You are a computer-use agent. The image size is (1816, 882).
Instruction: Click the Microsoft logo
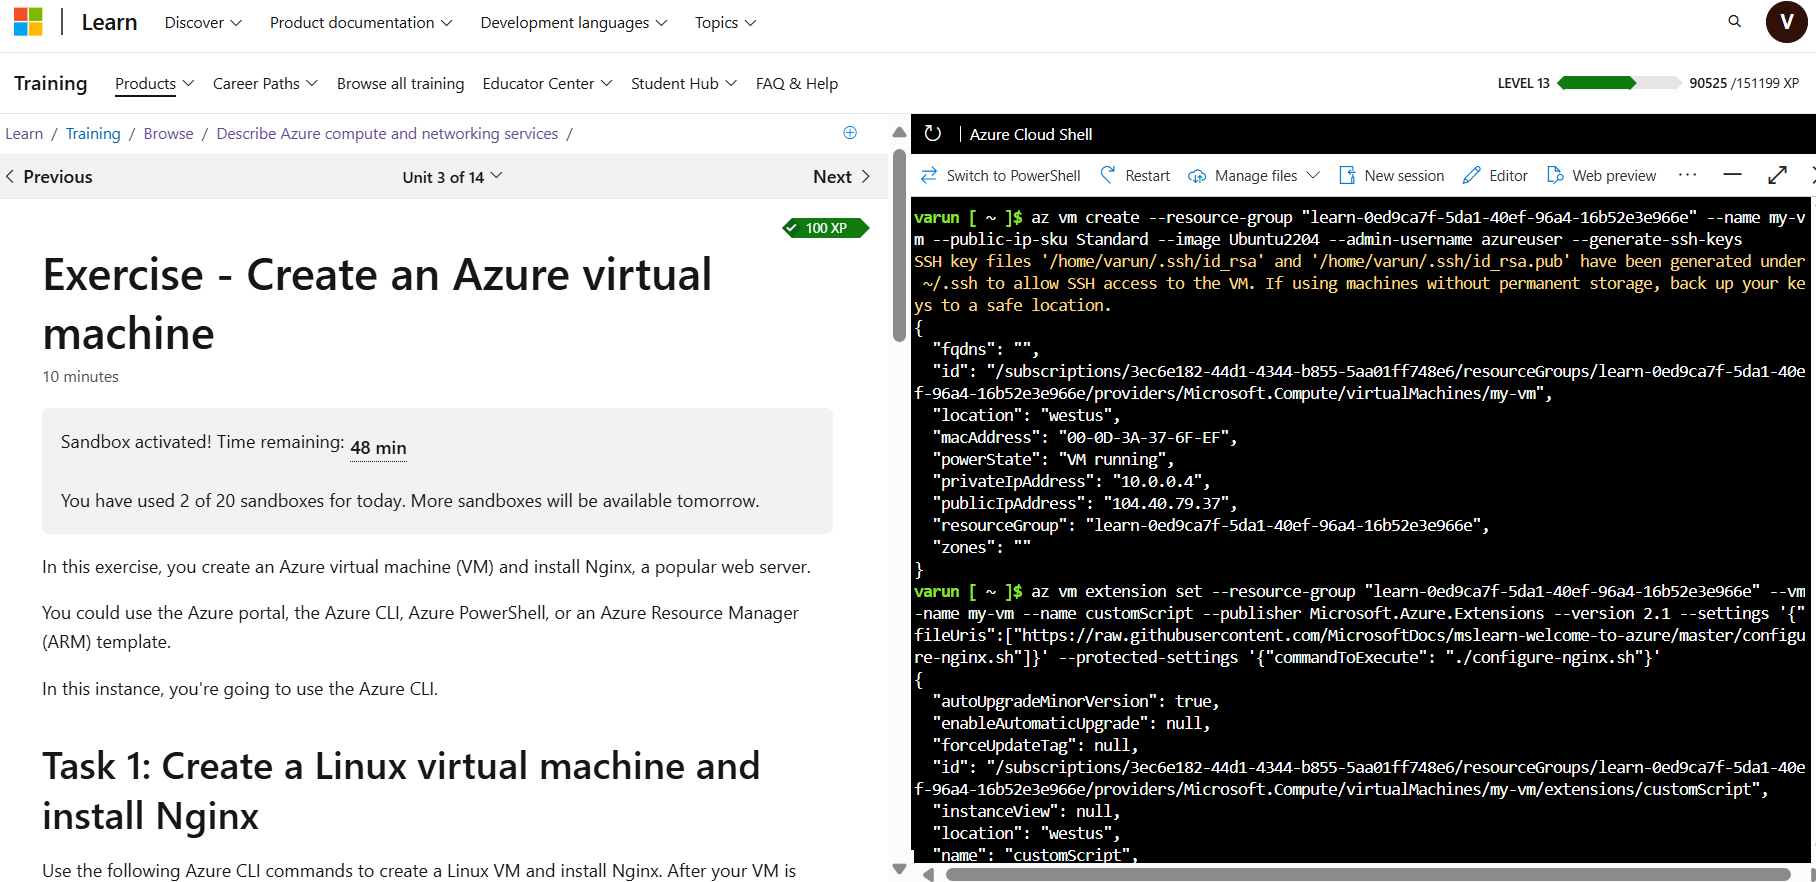click(x=28, y=22)
